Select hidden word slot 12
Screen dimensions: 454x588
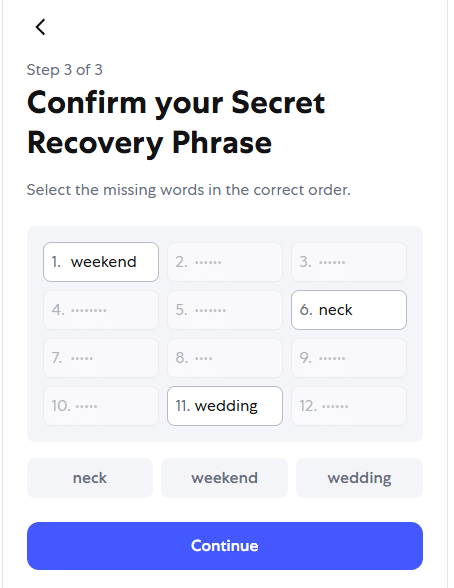(x=349, y=406)
